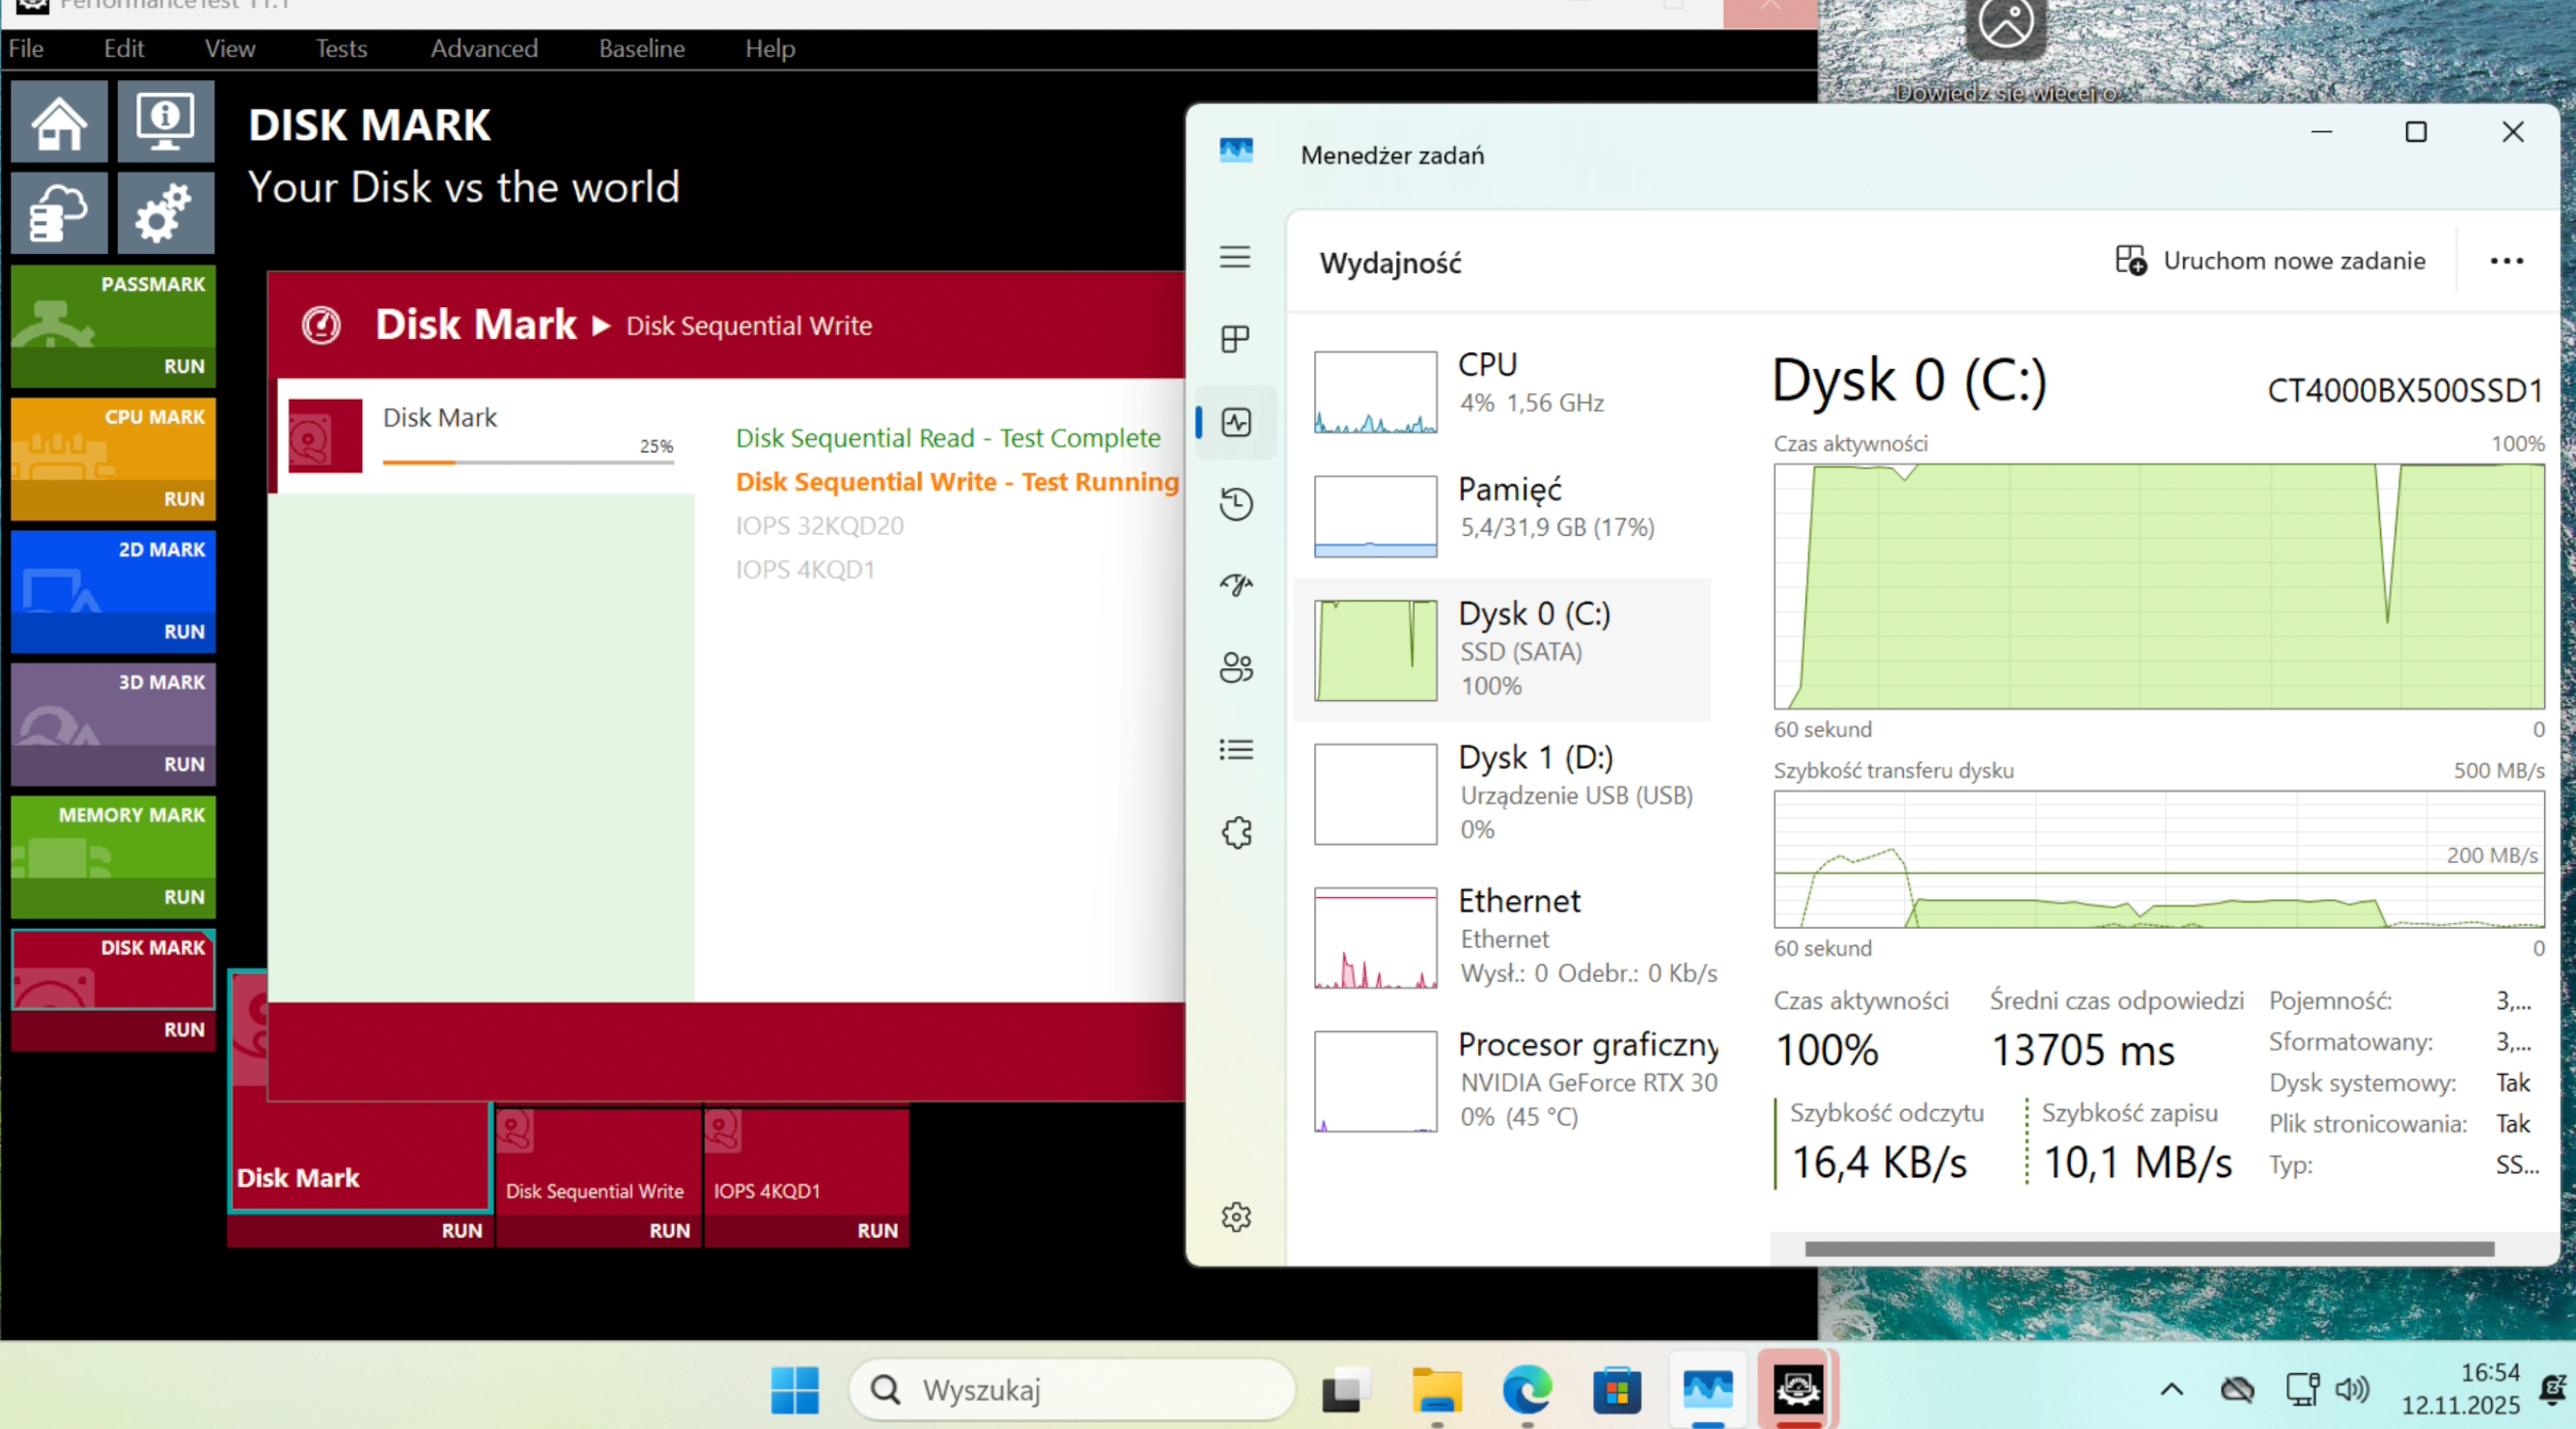Click the gauge icon beside Disk Mark header
The image size is (2576, 1429).
[321, 325]
